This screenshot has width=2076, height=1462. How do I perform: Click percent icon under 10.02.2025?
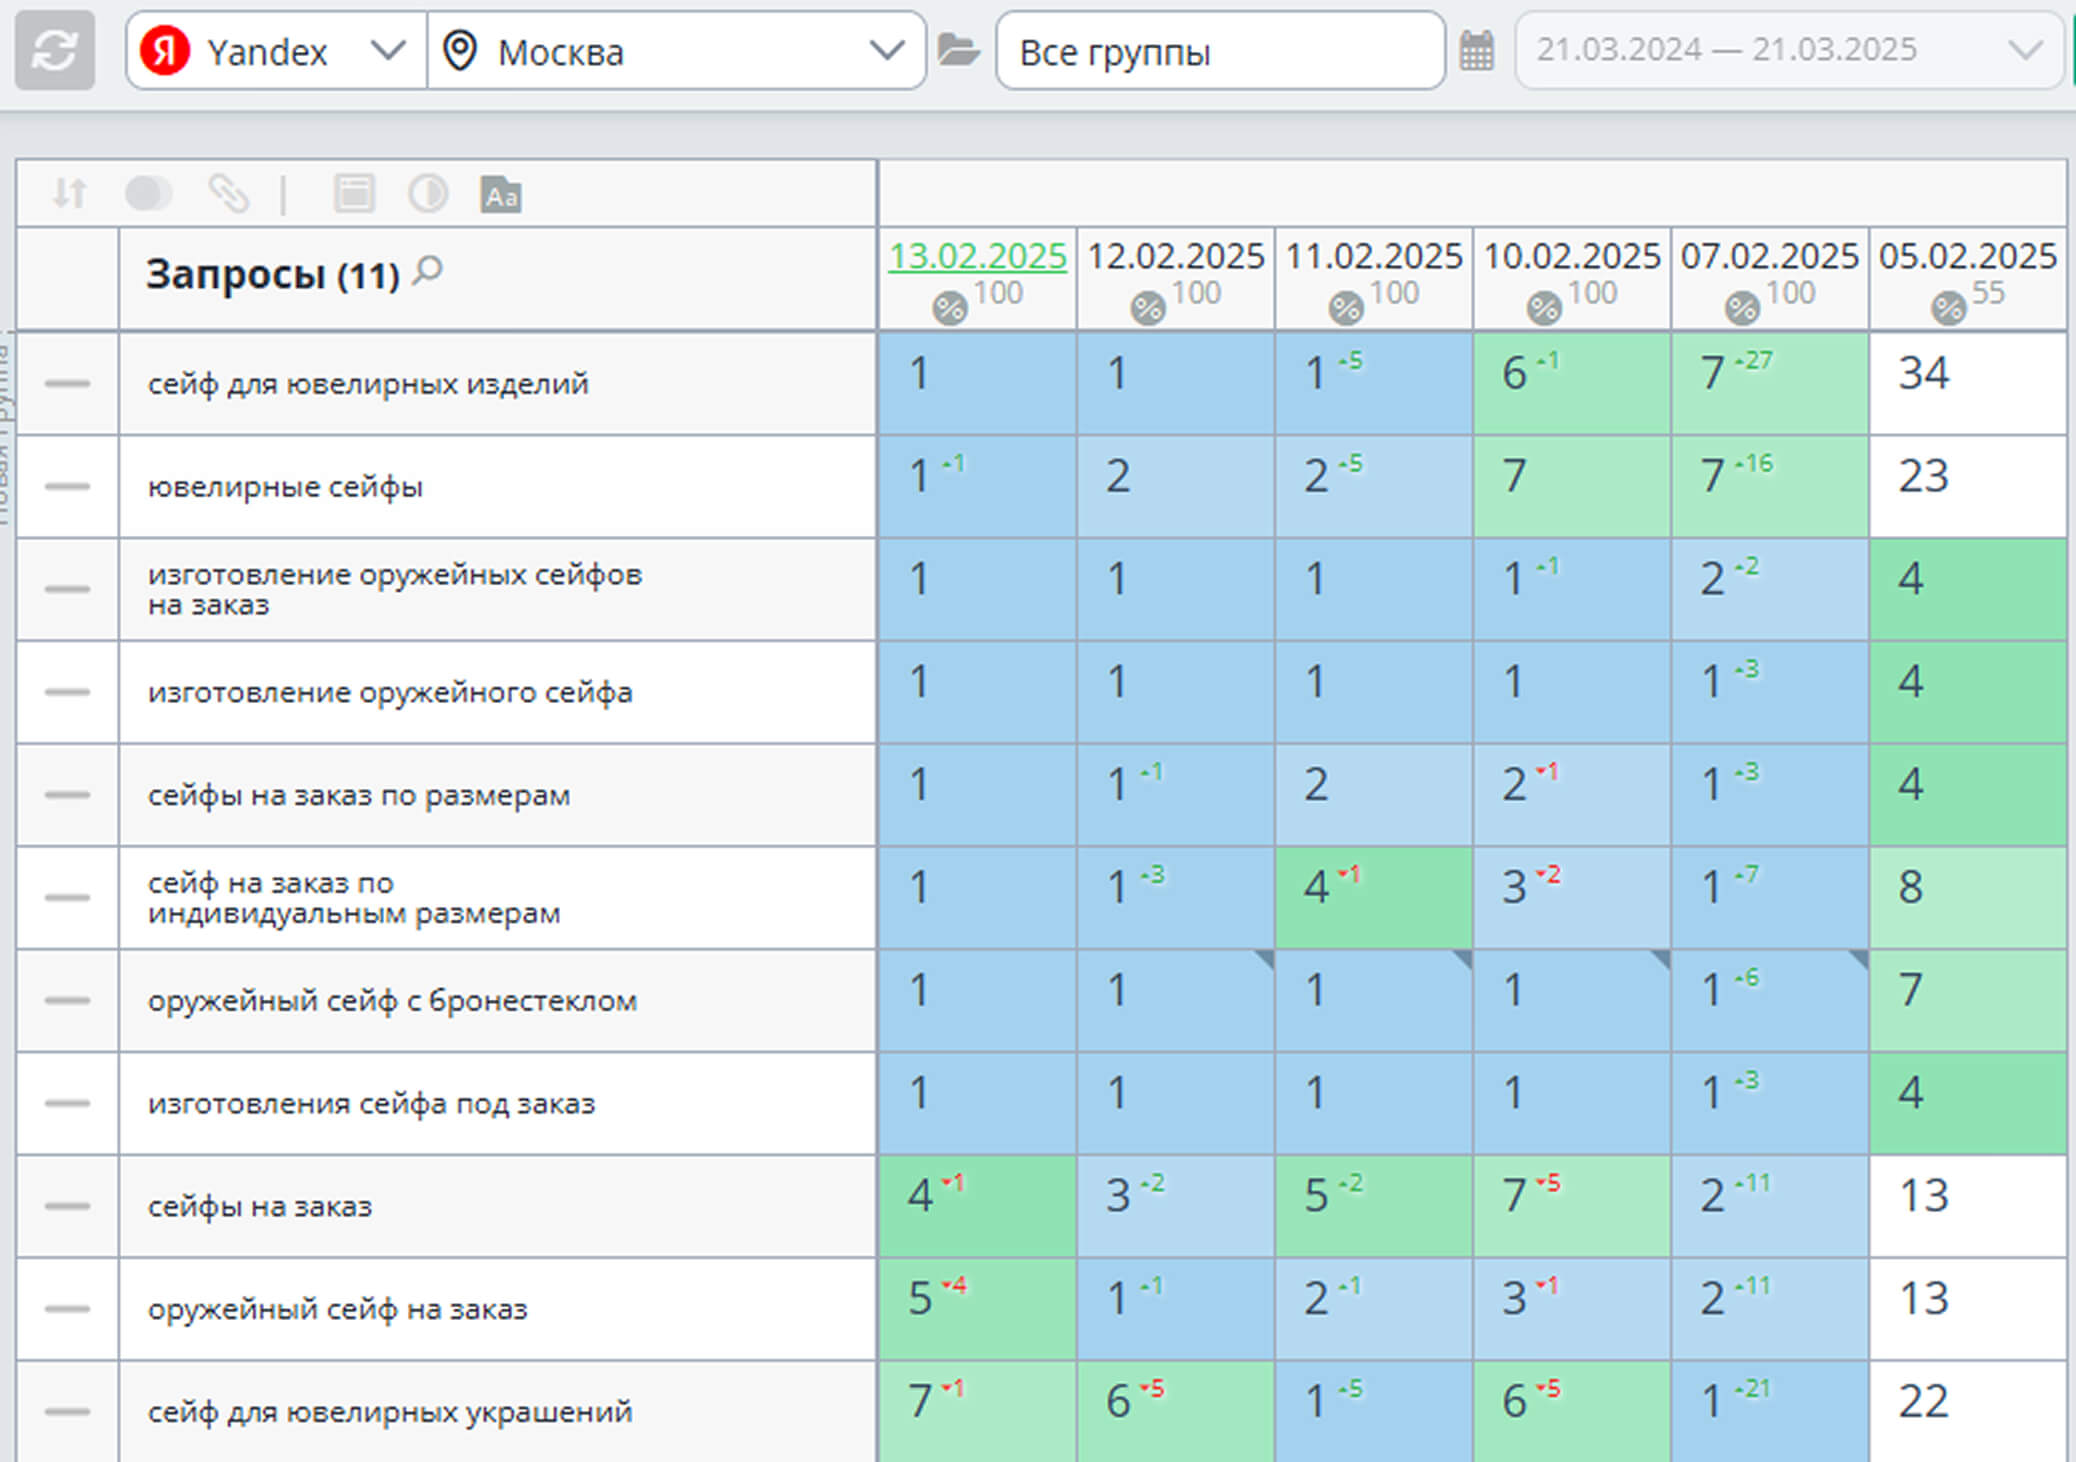[1543, 307]
